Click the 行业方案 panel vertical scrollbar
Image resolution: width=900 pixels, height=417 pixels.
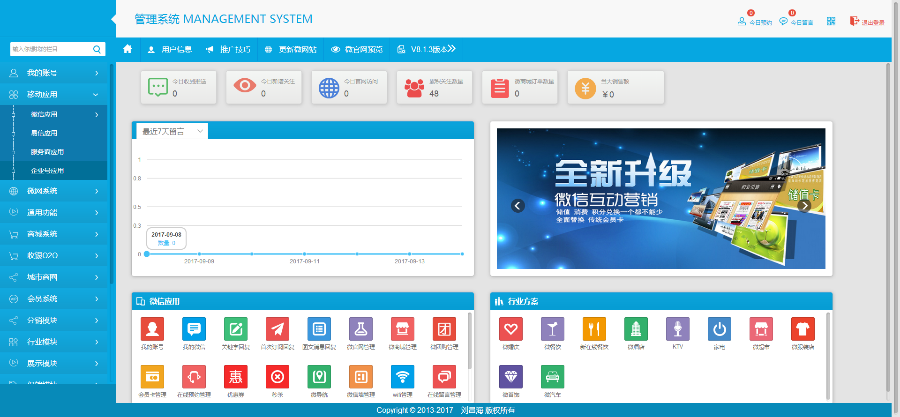(x=828, y=356)
